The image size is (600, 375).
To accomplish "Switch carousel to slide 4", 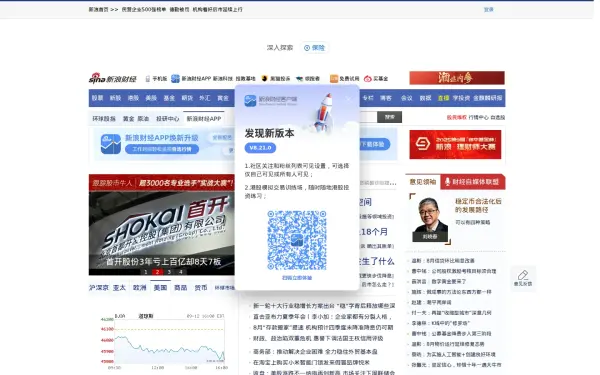I will point(181,272).
